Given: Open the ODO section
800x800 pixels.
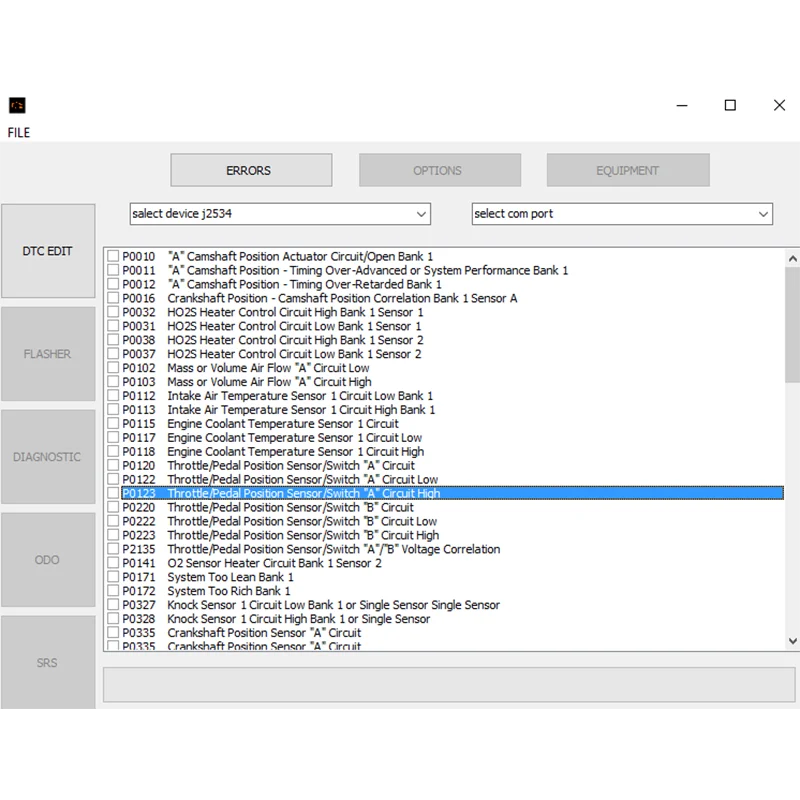Looking at the screenshot, I should pos(48,560).
